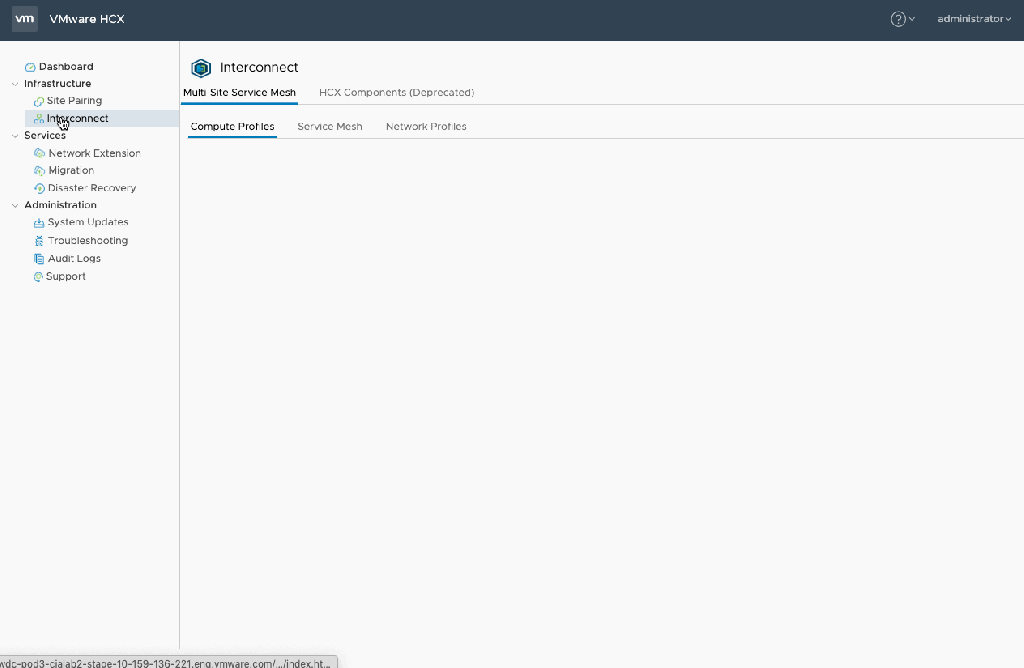Click the Support icon in sidebar
Viewport: 1024px width, 668px height.
pyautogui.click(x=39, y=277)
